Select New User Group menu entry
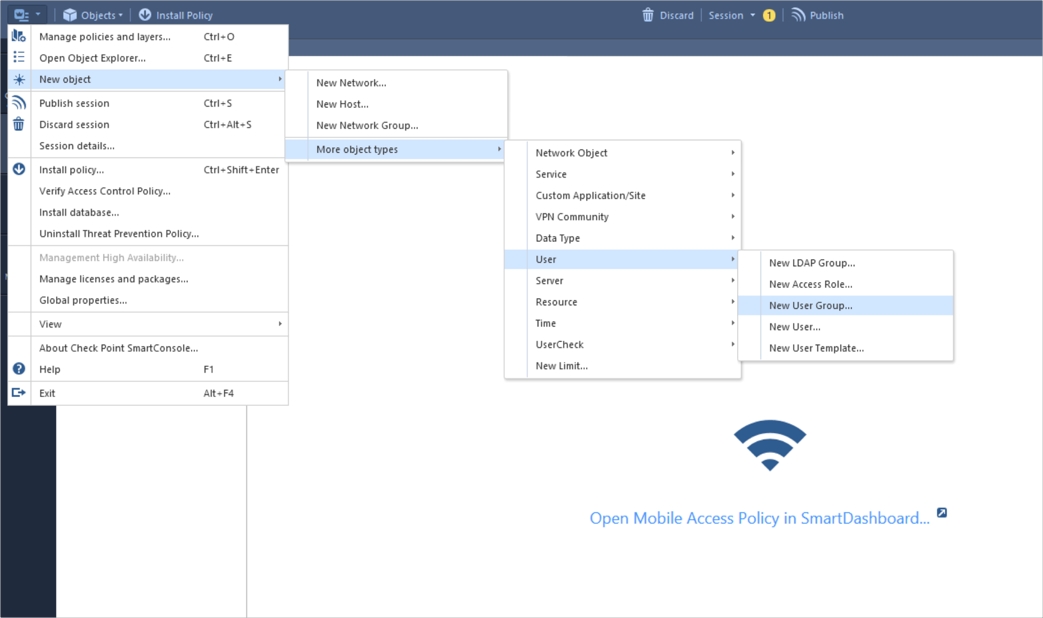Viewport: 1043px width, 618px height. [810, 306]
